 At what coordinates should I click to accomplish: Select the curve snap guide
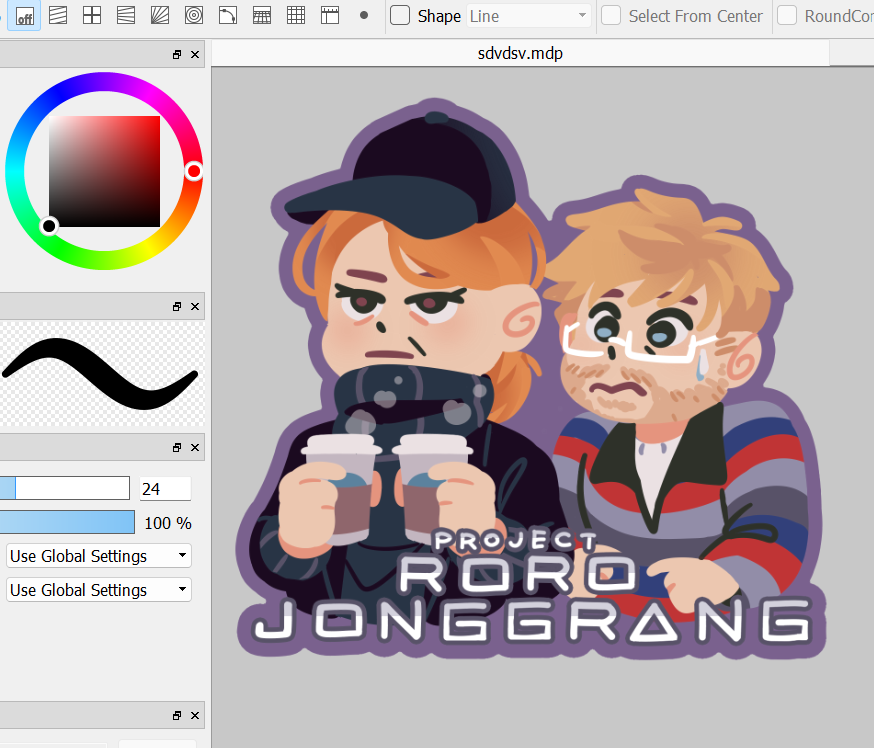228,16
